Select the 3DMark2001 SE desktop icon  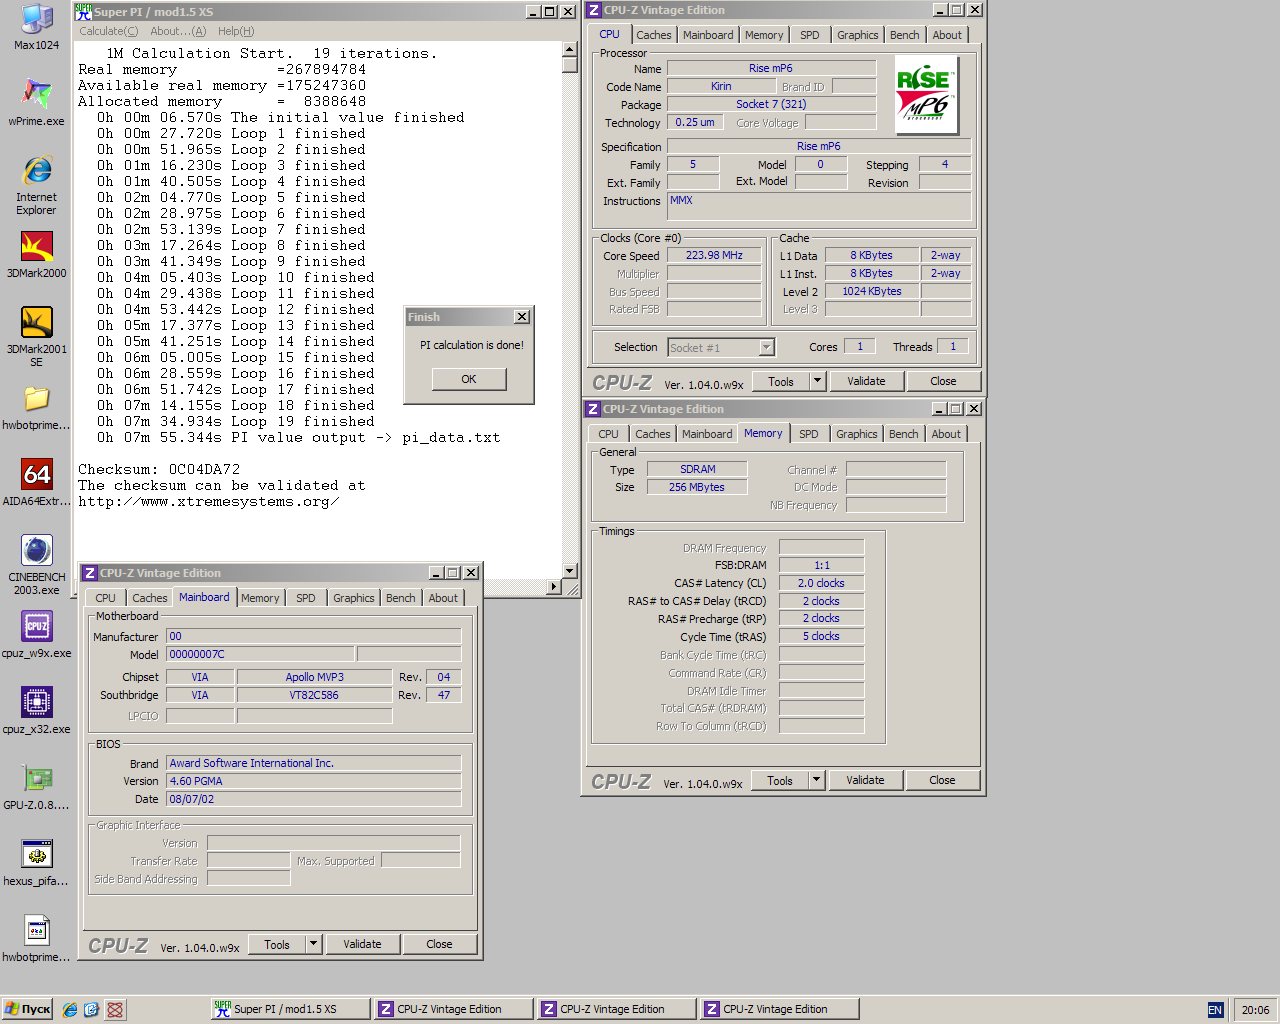pyautogui.click(x=37, y=336)
